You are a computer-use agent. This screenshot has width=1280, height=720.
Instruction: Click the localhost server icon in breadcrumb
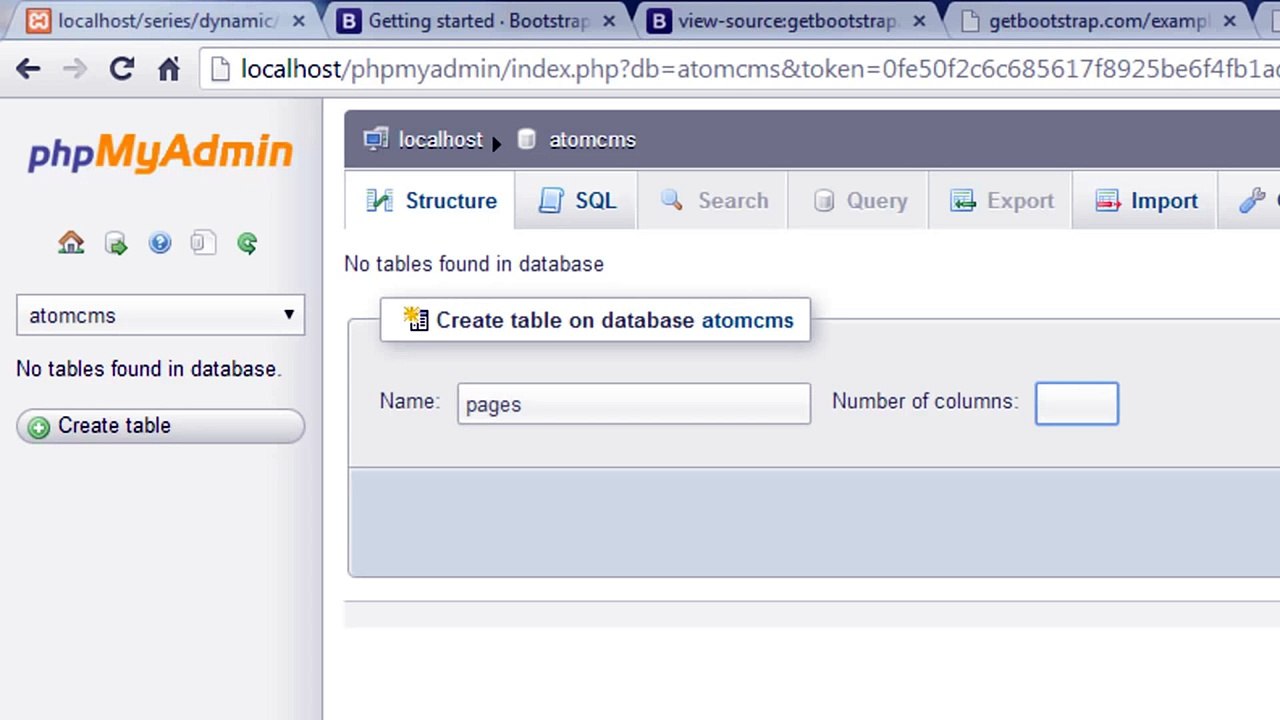pyautogui.click(x=376, y=139)
